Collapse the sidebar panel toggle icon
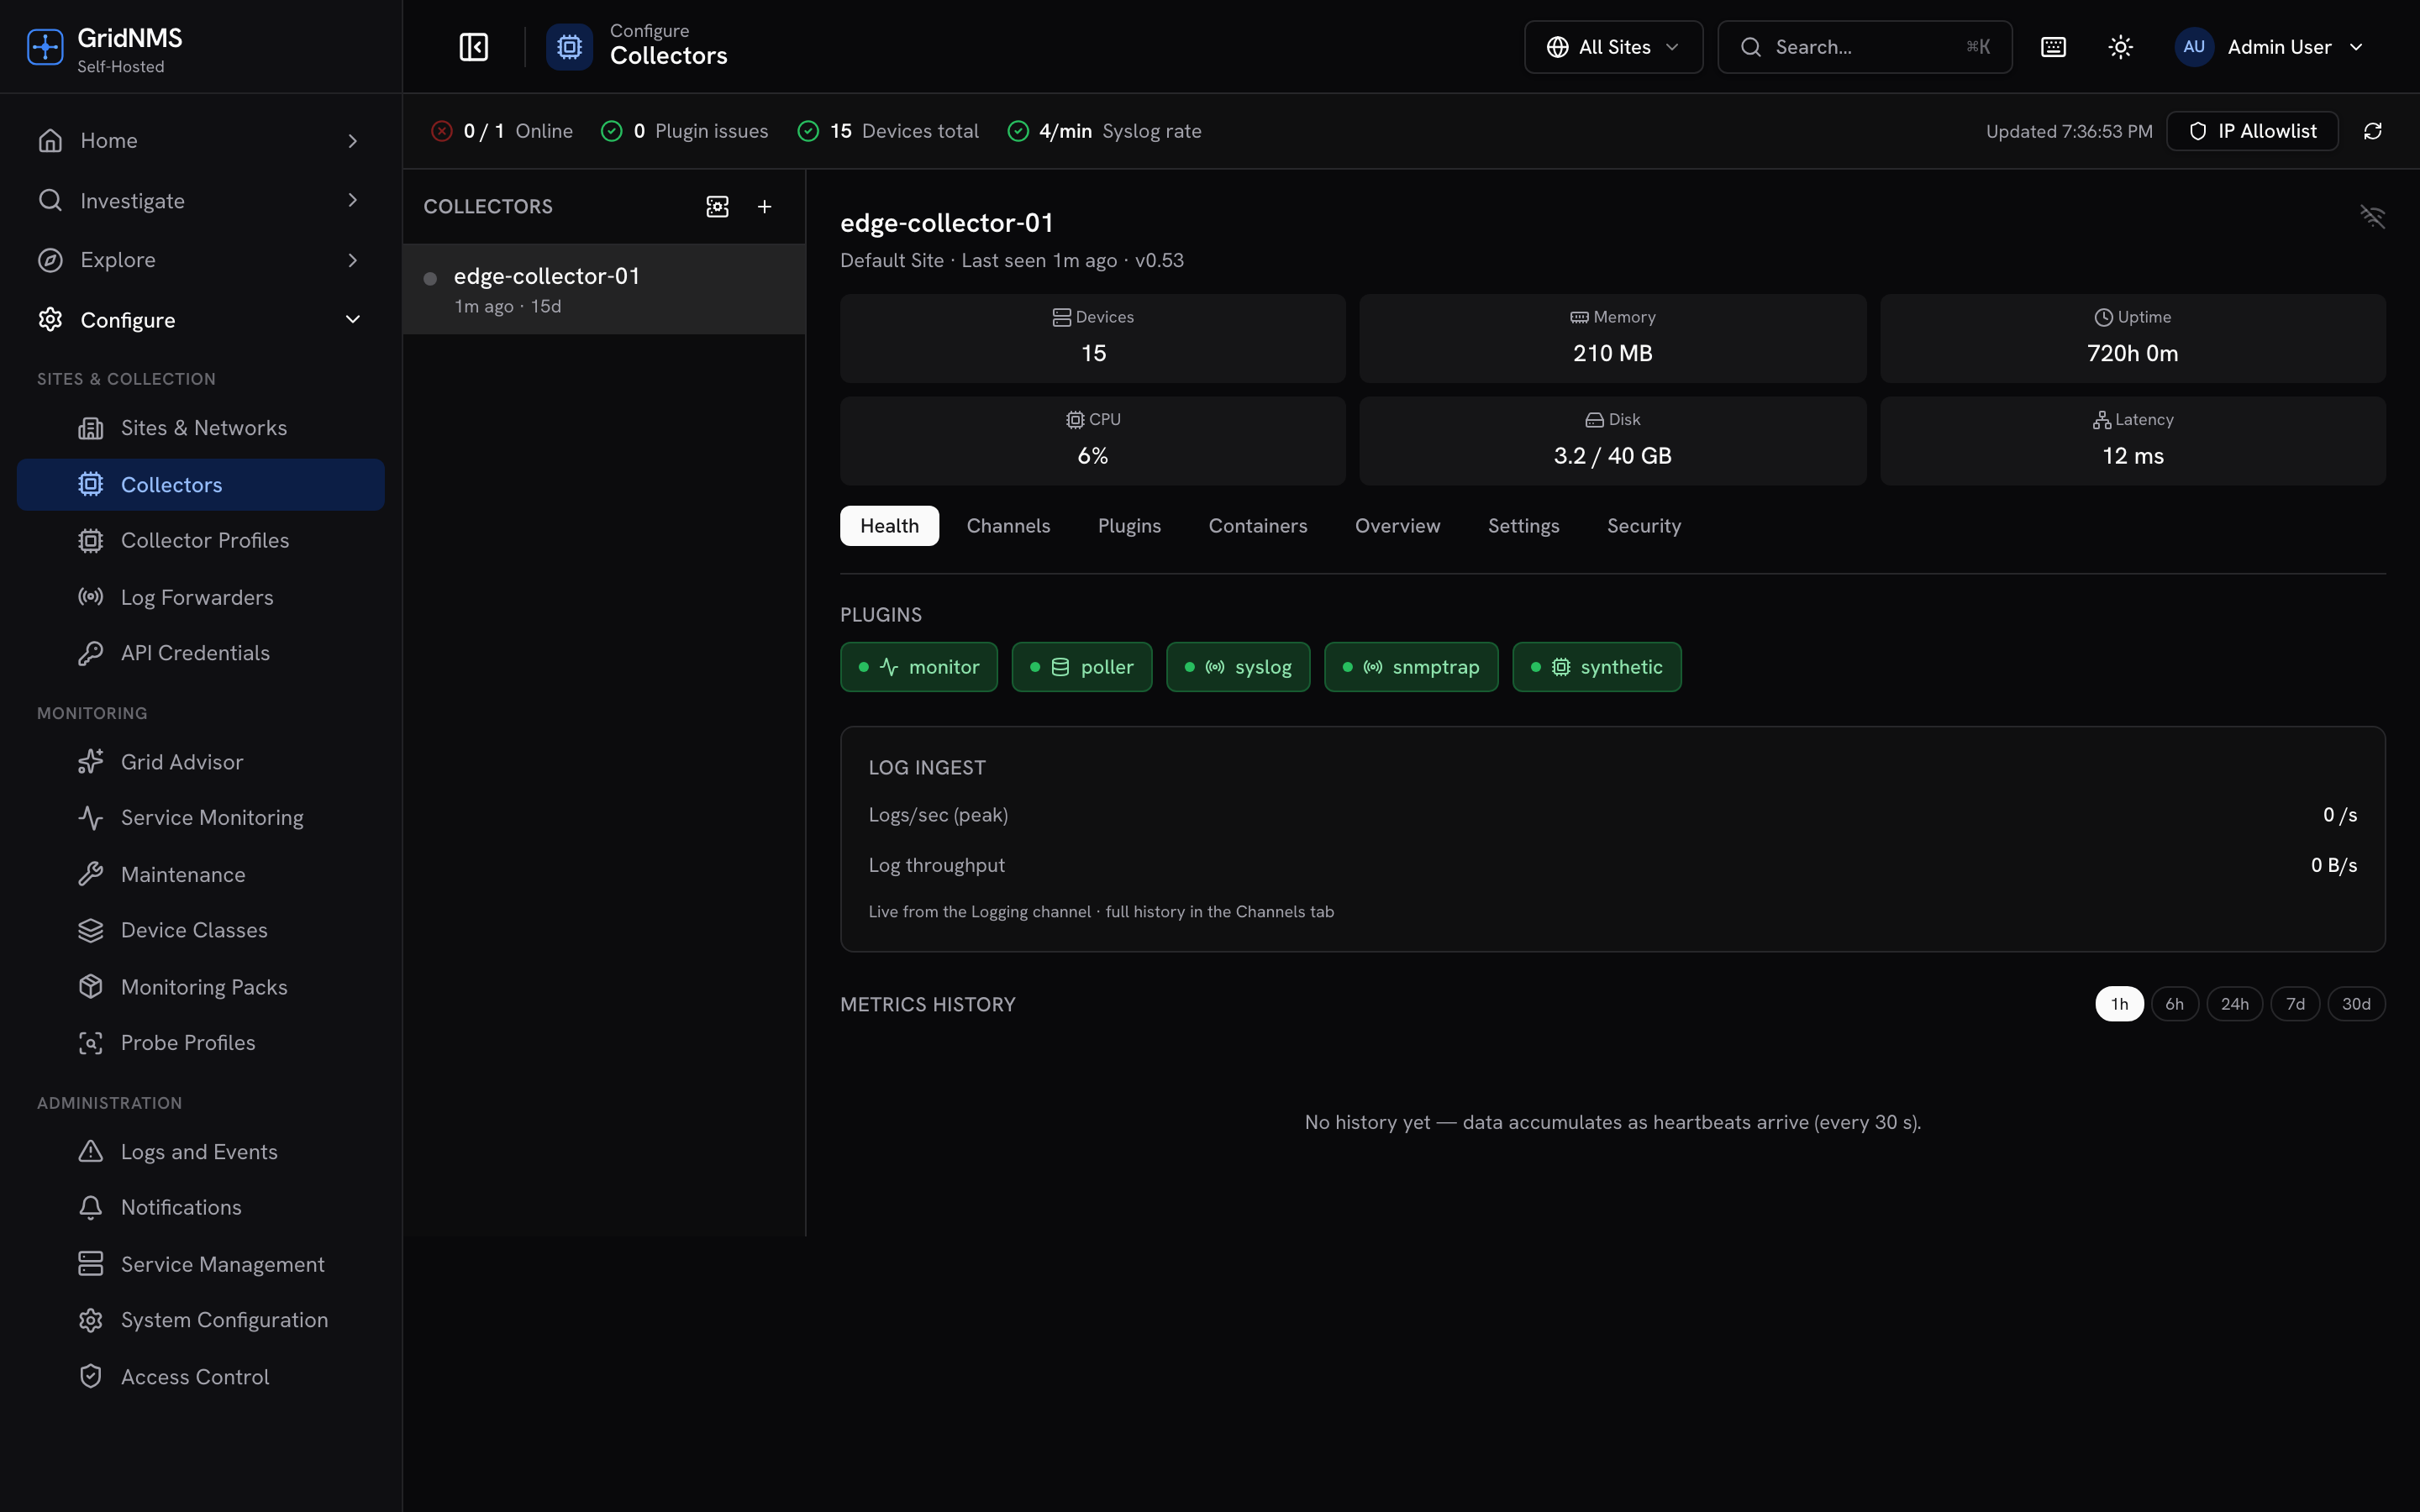2420x1512 pixels. click(473, 47)
